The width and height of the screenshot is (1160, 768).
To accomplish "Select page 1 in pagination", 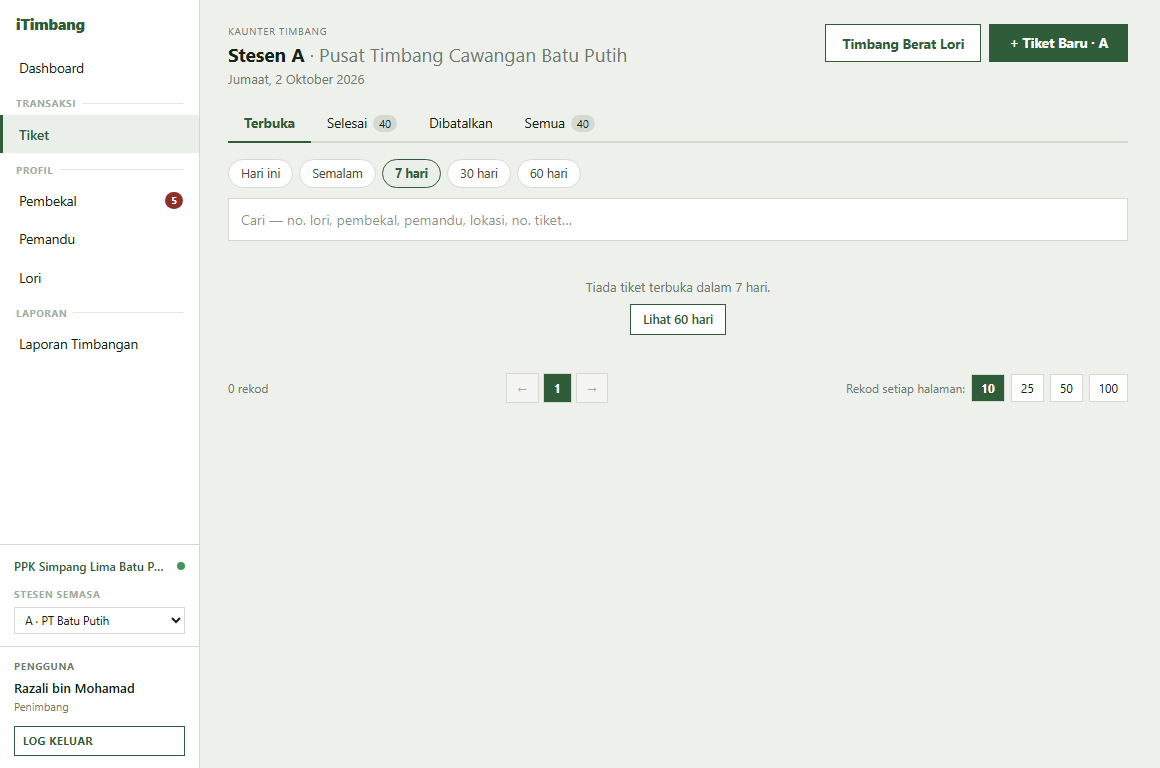I will point(557,388).
